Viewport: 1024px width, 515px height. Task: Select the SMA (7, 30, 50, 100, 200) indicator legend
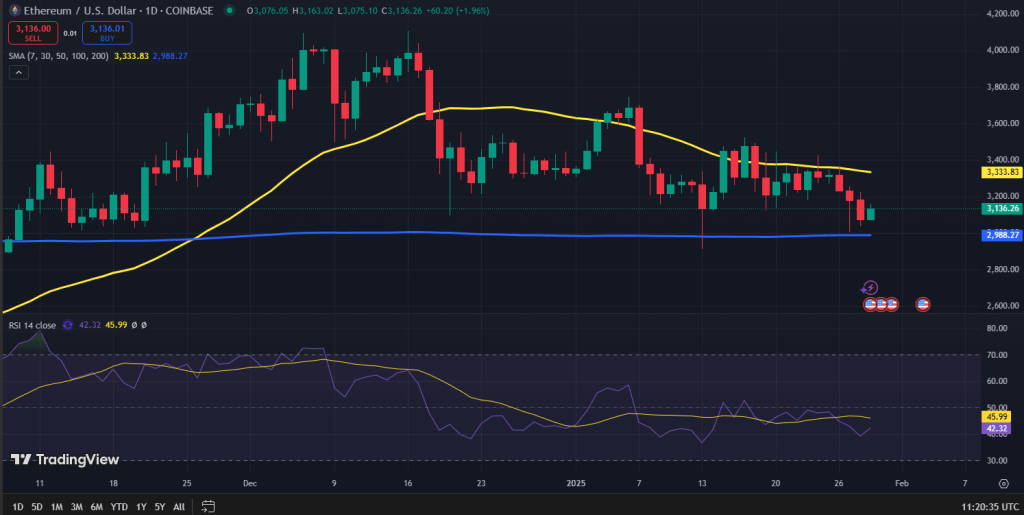[x=59, y=56]
